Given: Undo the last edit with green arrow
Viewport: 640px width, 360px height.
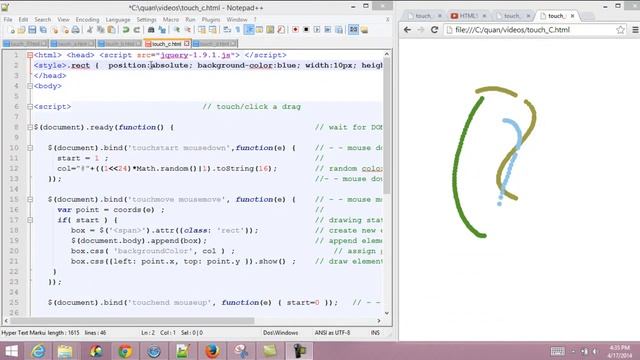Looking at the screenshot, I should click(126, 30).
